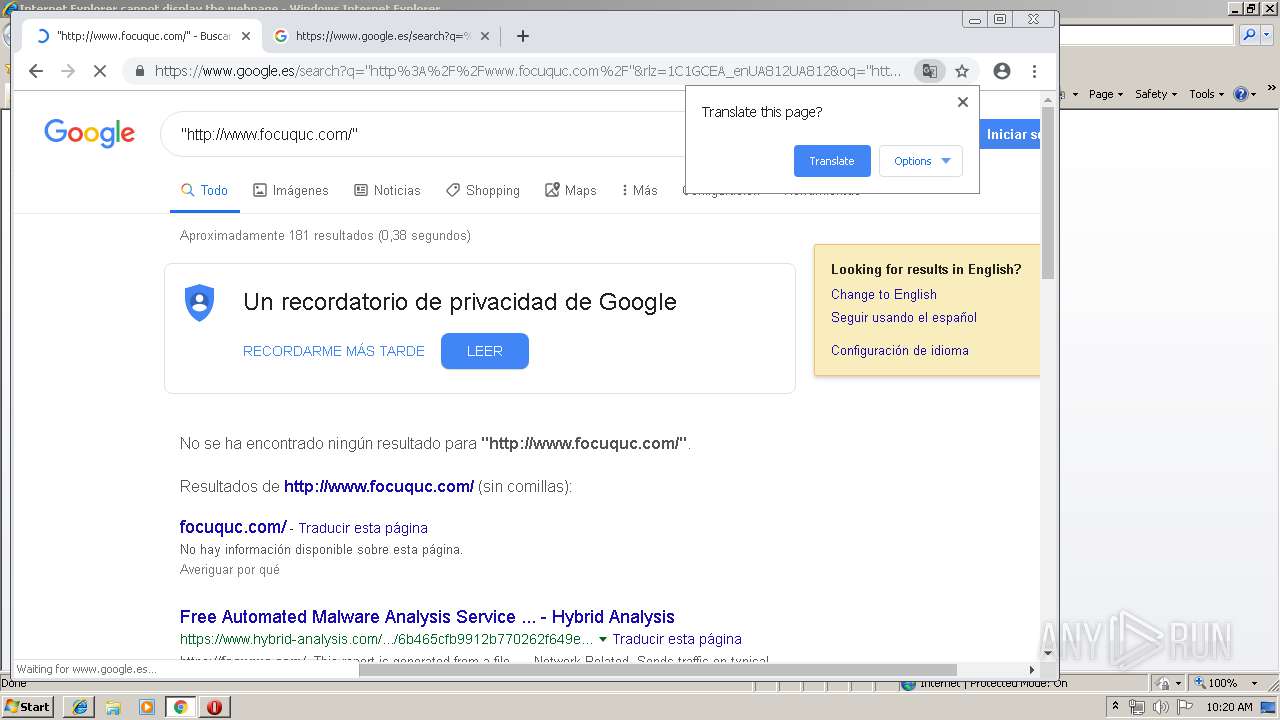Expand the hybrid-analysis result URL dropdown arrow
Image resolution: width=1280 pixels, height=720 pixels.
603,639
